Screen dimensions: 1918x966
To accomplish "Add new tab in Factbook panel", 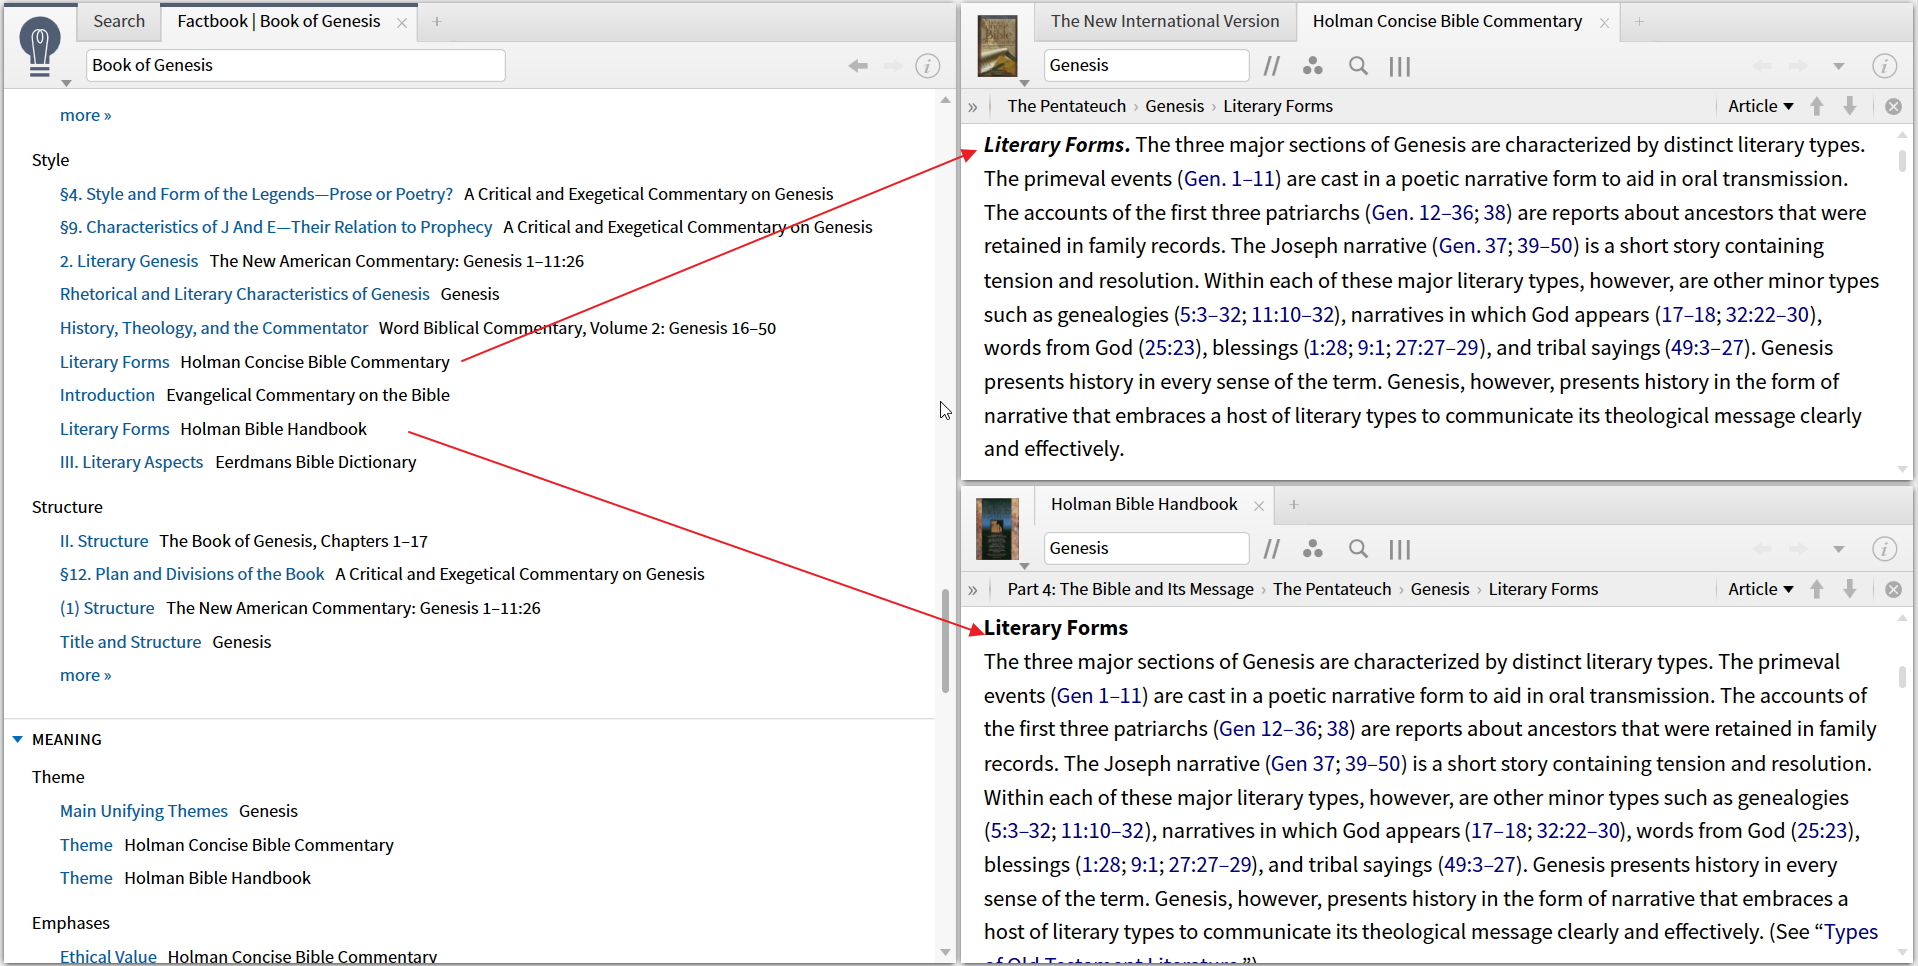I will coord(437,22).
